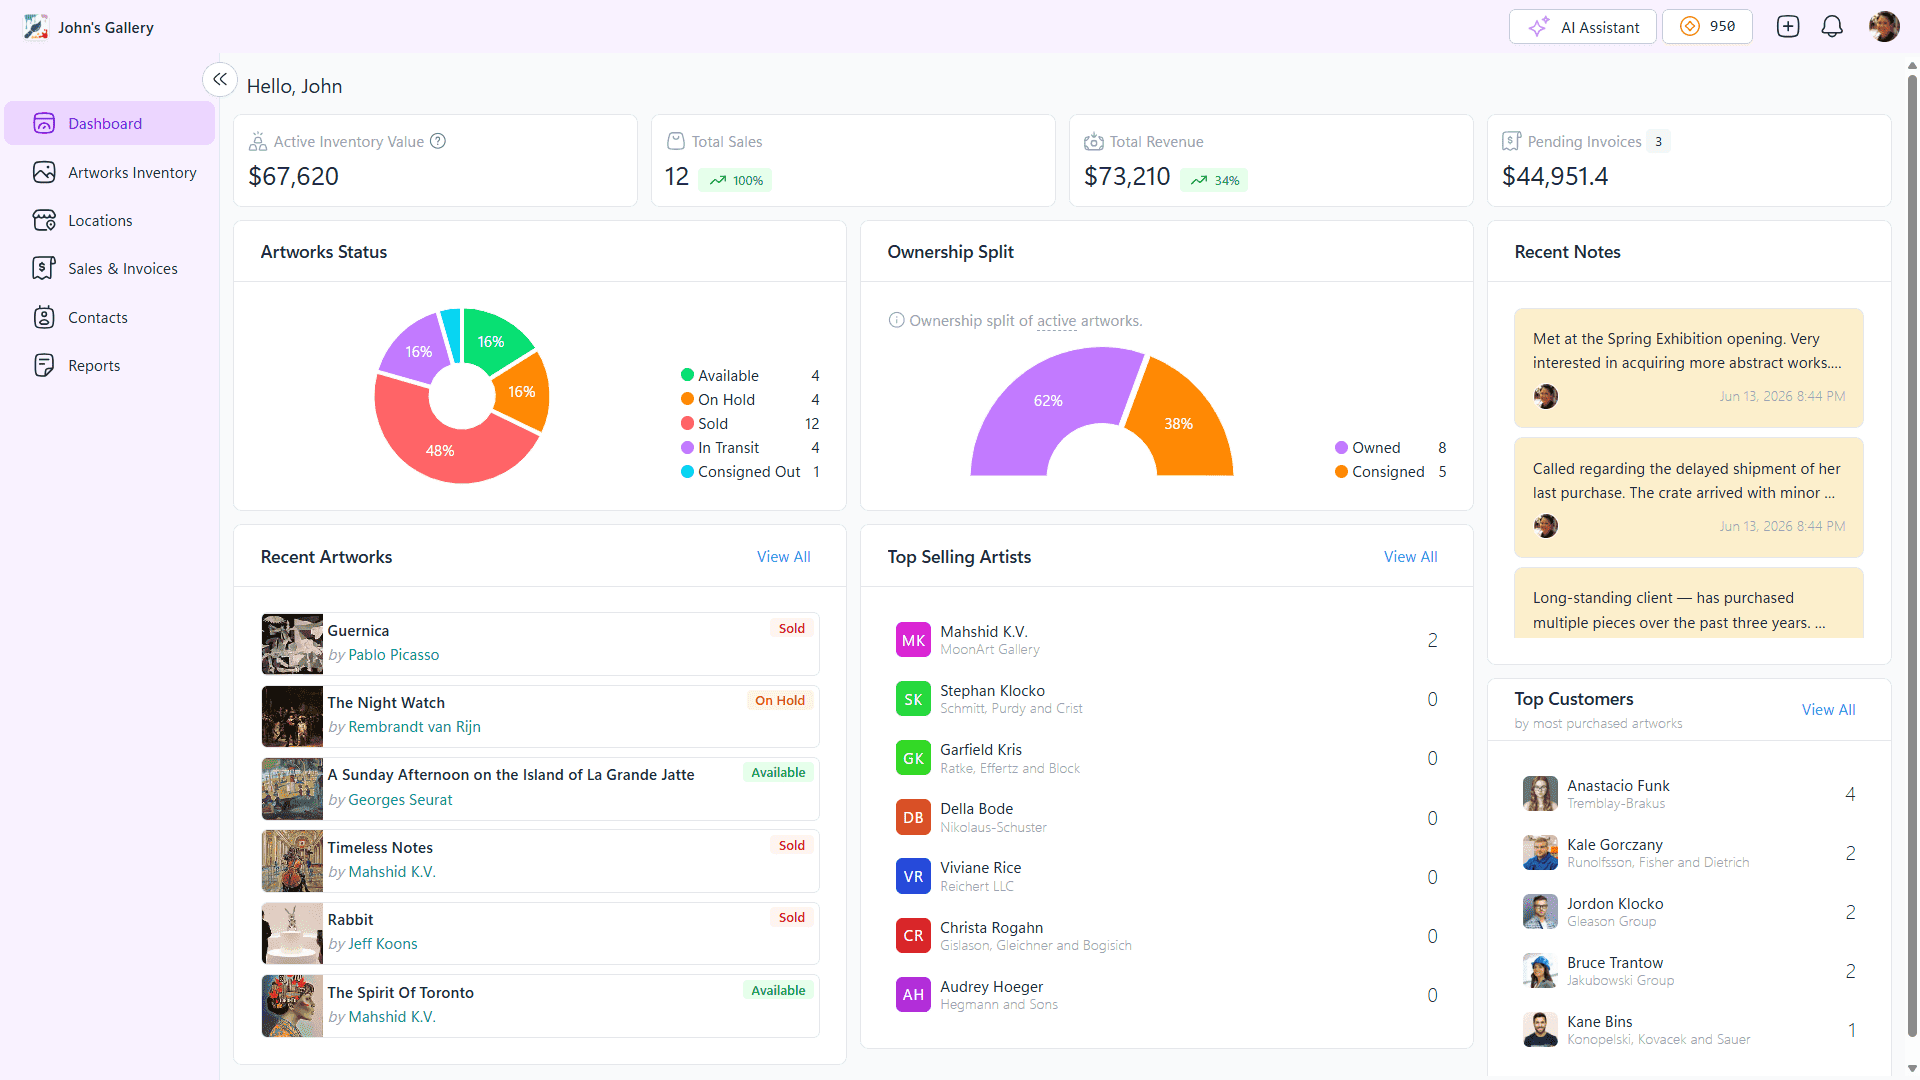
Task: Click the Total Sales 100% trend badge
Action: click(x=736, y=180)
